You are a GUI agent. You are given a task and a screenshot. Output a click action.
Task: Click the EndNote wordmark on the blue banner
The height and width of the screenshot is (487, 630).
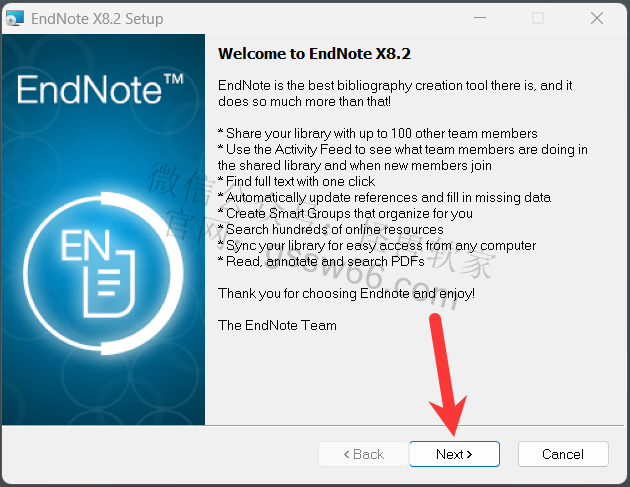click(x=89, y=90)
